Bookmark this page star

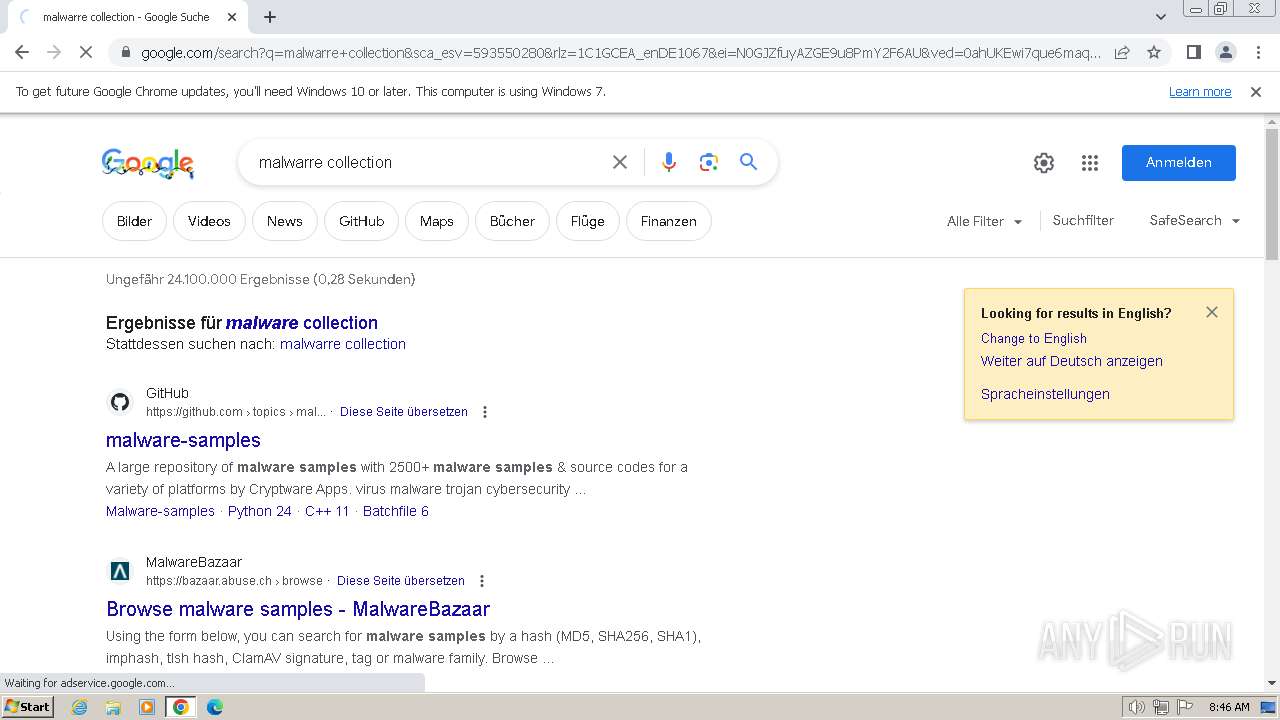(1154, 52)
